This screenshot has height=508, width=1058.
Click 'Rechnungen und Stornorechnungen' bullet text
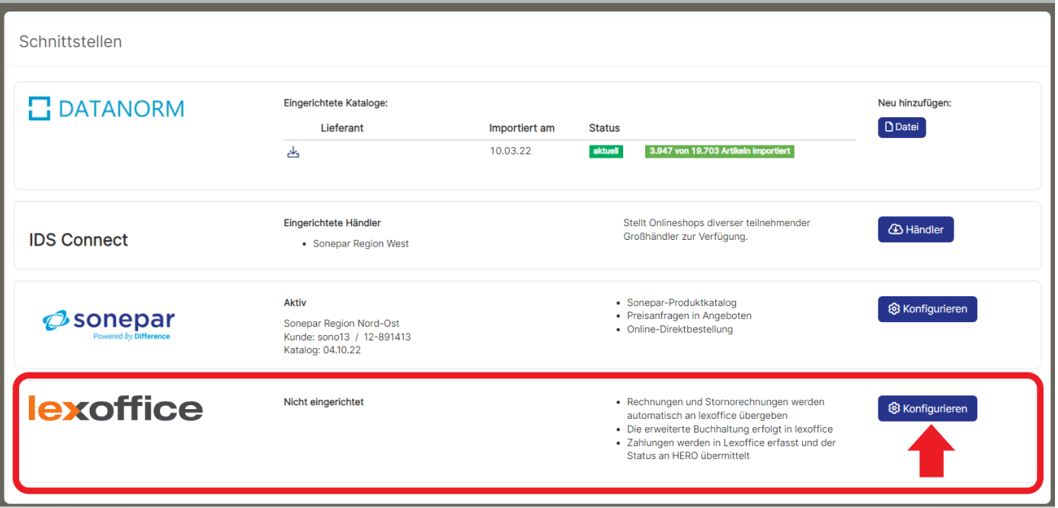tap(725, 408)
